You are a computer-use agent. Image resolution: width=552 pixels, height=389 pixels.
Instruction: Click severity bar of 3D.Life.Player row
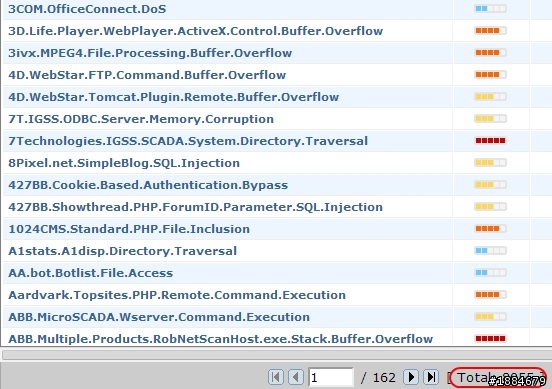click(490, 31)
